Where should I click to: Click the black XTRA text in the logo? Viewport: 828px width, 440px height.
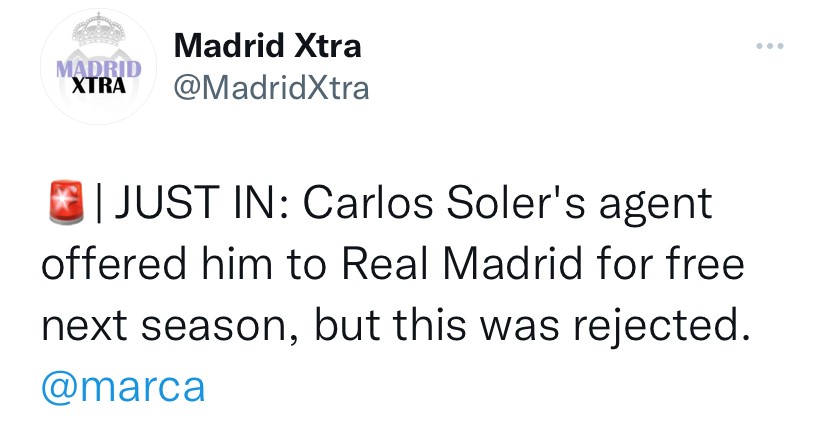point(98,86)
